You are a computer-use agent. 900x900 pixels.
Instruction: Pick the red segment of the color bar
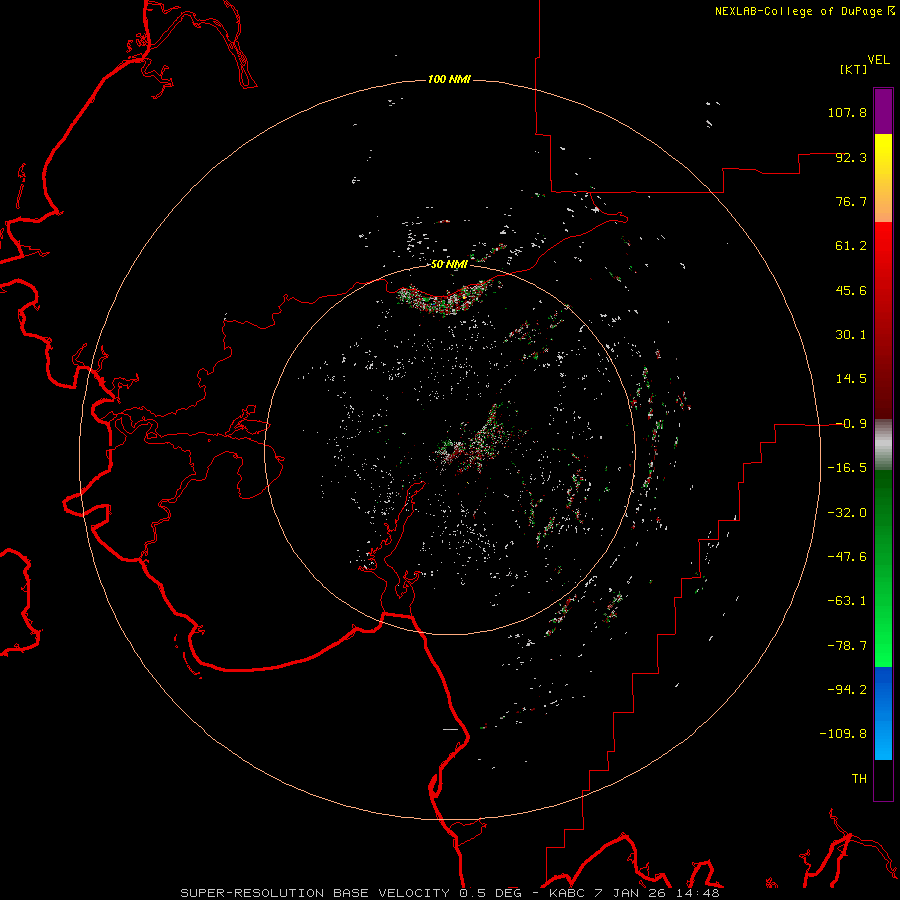coord(883,320)
